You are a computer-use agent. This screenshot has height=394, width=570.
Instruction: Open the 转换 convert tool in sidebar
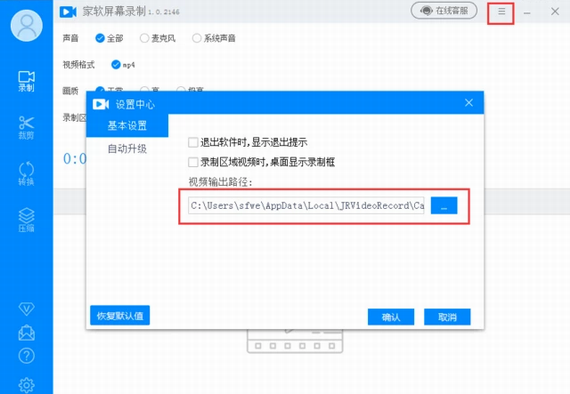tap(27, 174)
